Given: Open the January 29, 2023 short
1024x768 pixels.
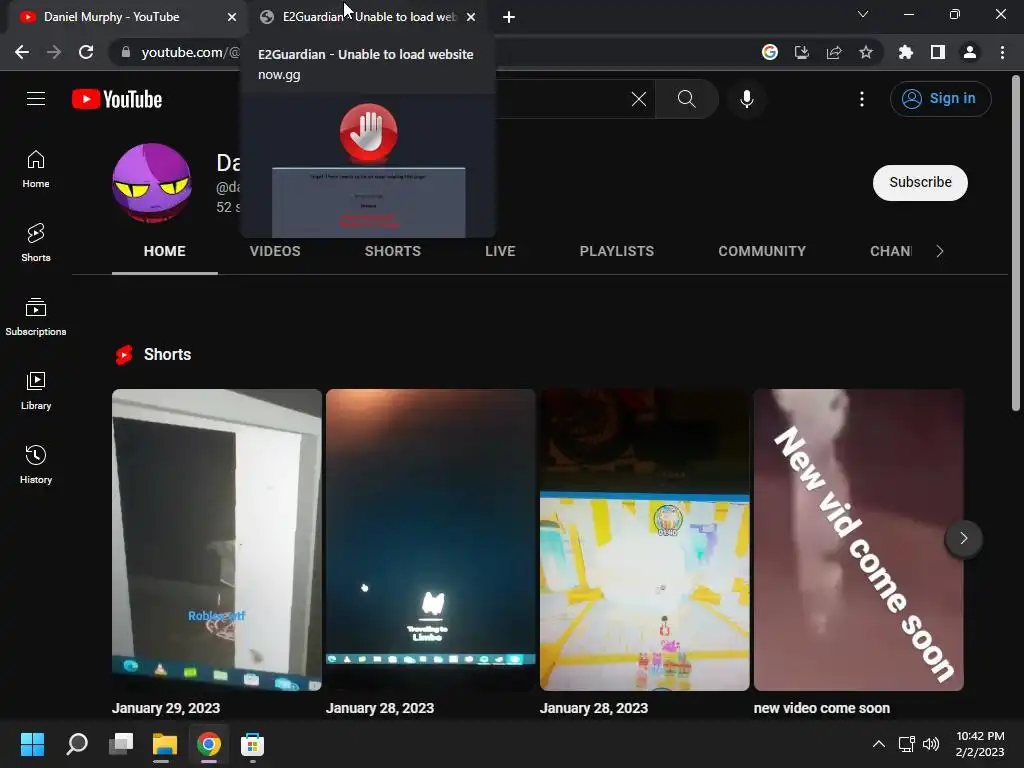Looking at the screenshot, I should 217,539.
